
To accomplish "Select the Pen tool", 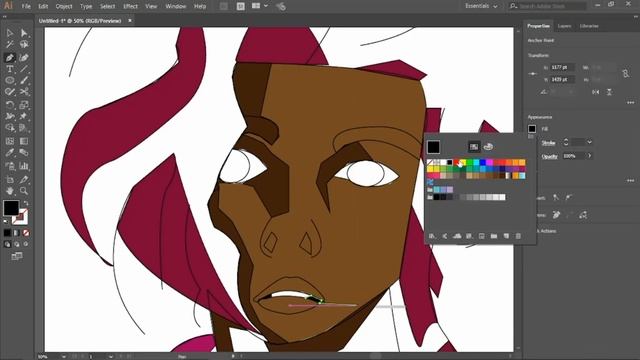I will [x=10, y=58].
